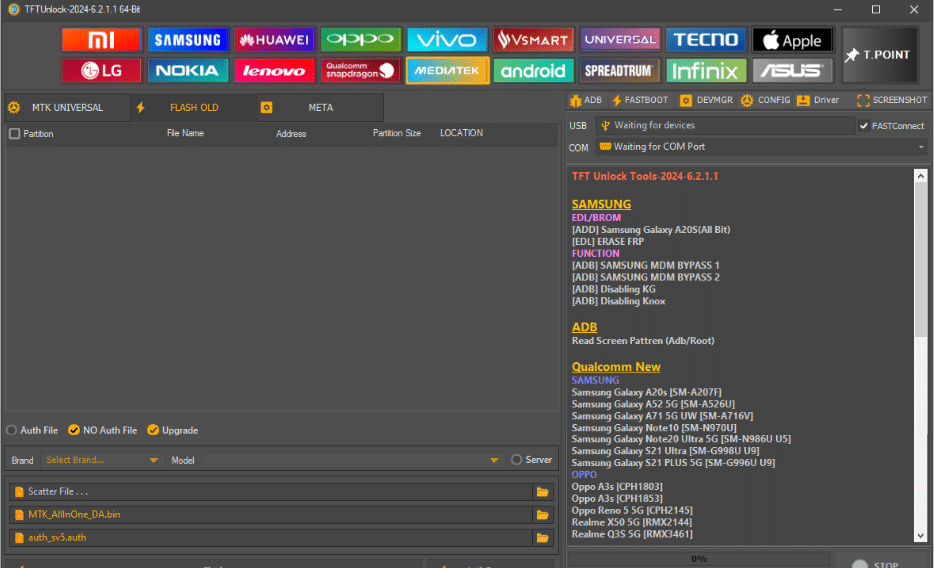The width and height of the screenshot is (934, 568).
Task: Select the Xiaomi MI brand icon
Action: [101, 40]
